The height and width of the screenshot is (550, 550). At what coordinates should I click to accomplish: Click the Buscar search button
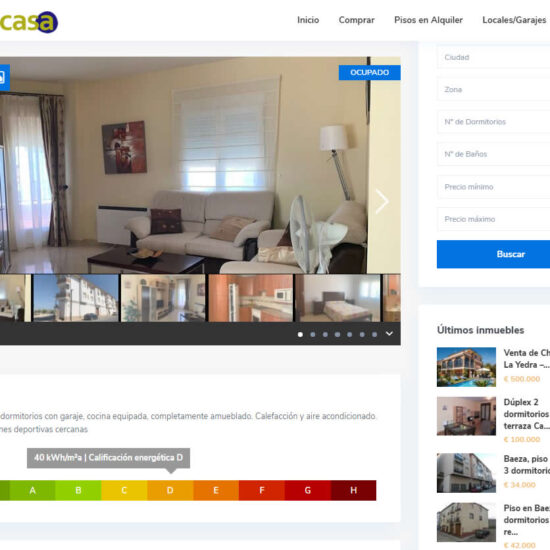click(493, 254)
